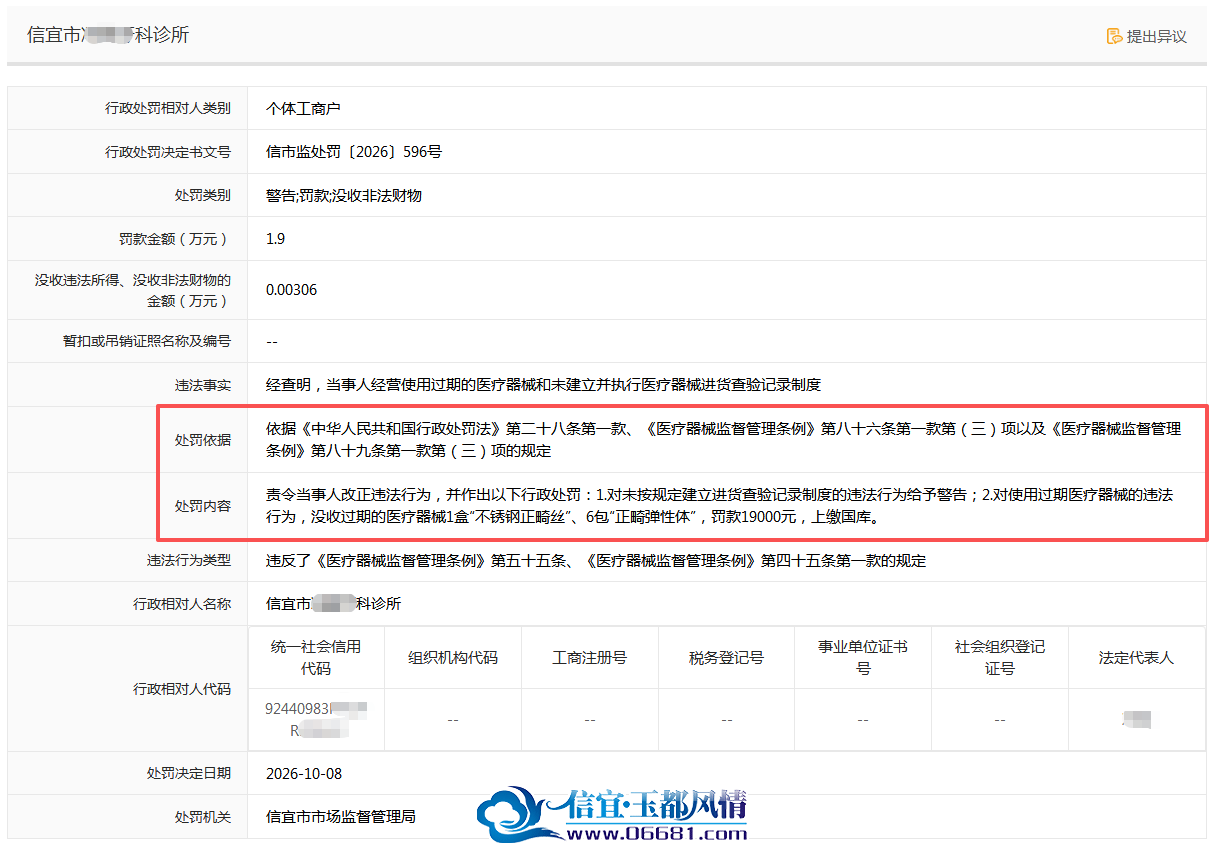1225x851 pixels.
Task: Click the text starting 依据《中华人民共和国行政处罚法》
Action: pos(724,439)
